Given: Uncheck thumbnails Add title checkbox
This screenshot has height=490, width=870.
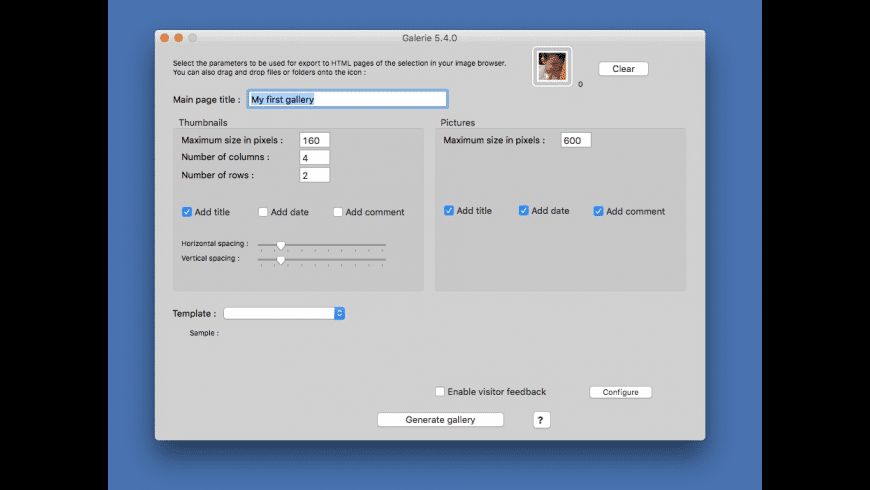Looking at the screenshot, I should pyautogui.click(x=187, y=212).
